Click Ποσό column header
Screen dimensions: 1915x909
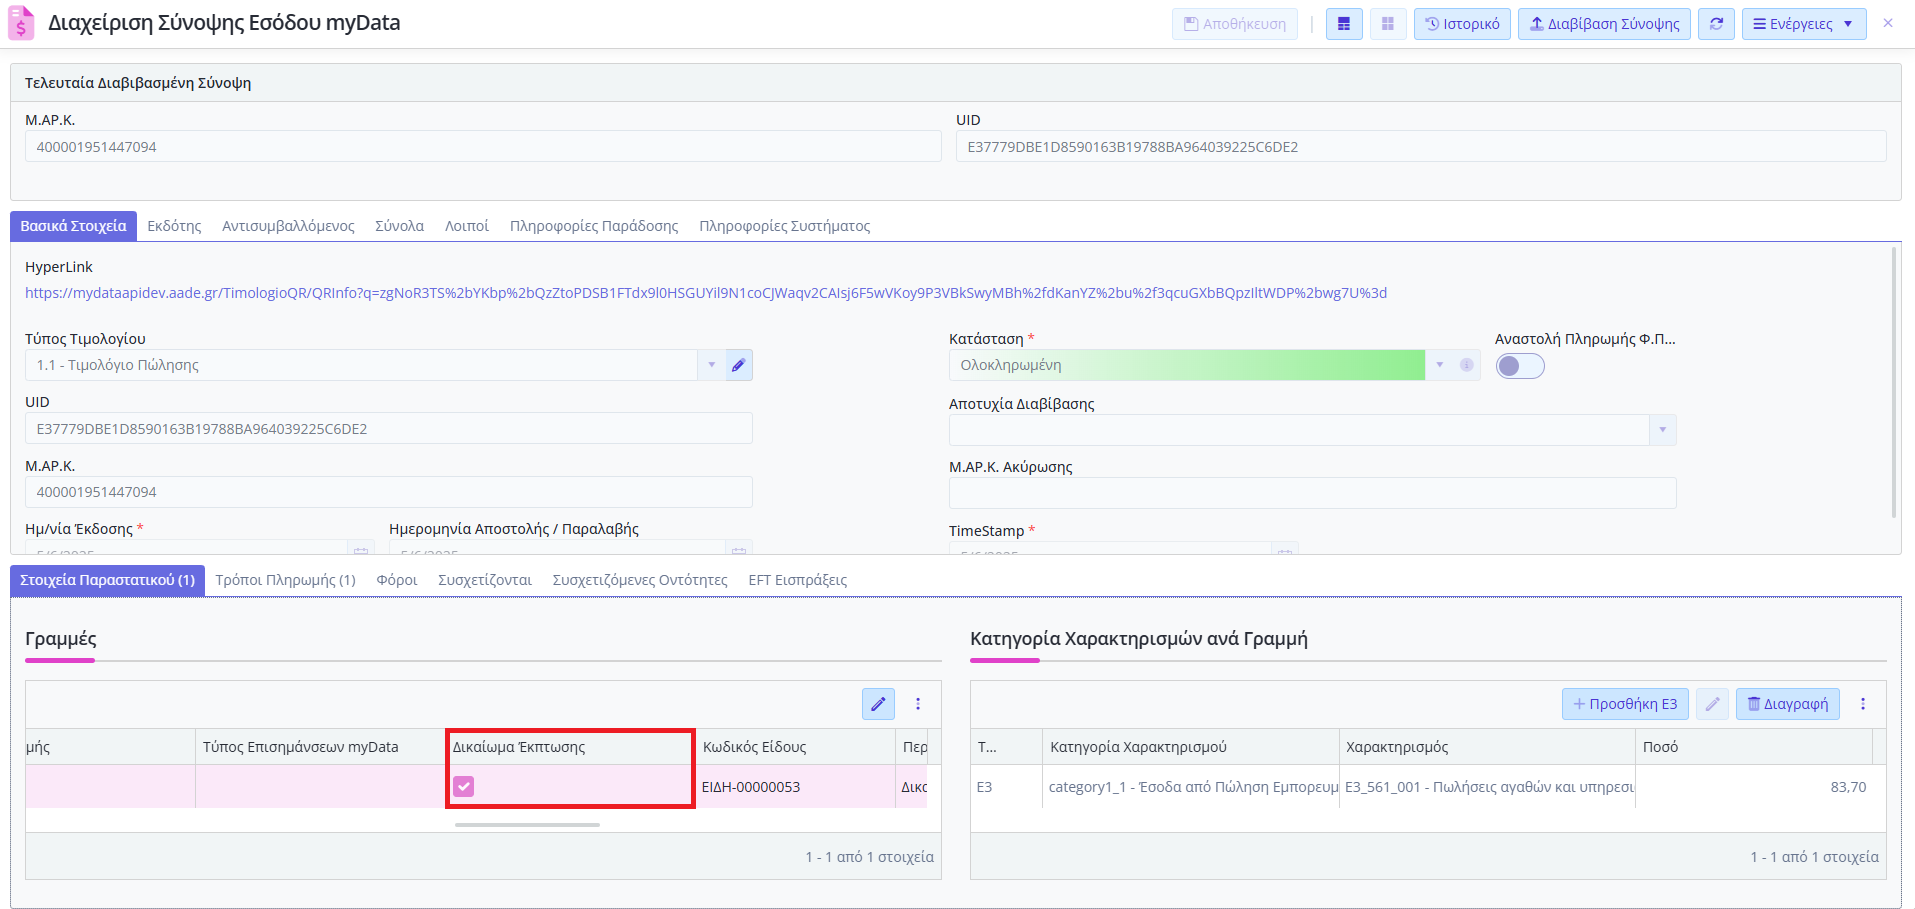coord(1754,747)
